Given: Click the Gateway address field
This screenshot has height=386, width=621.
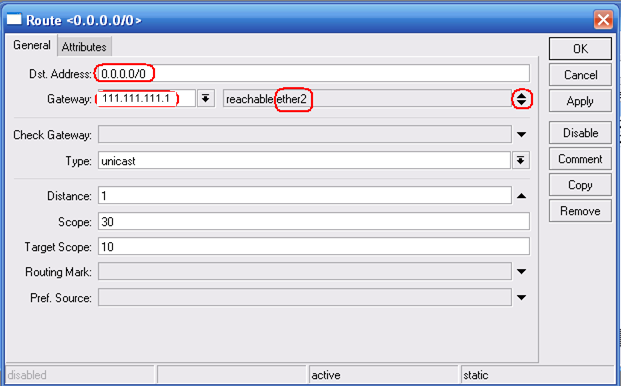Looking at the screenshot, I should click(147, 98).
